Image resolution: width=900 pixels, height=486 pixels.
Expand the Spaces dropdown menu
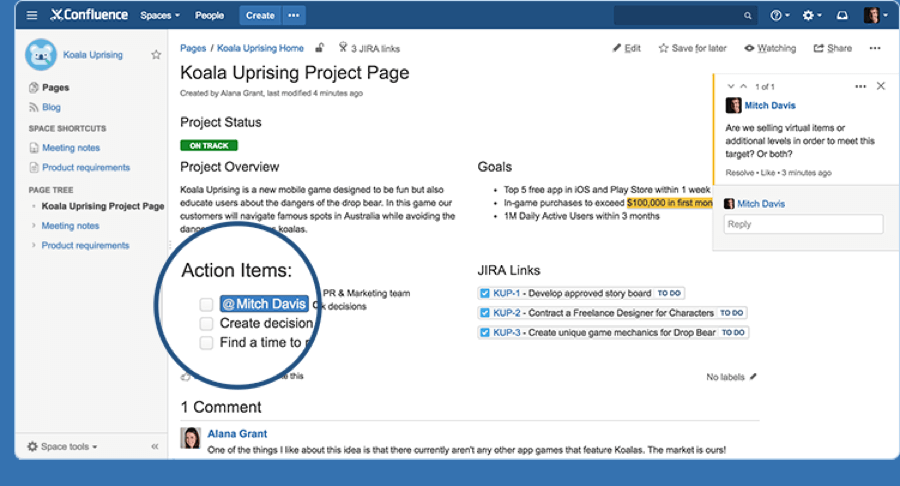pos(160,15)
